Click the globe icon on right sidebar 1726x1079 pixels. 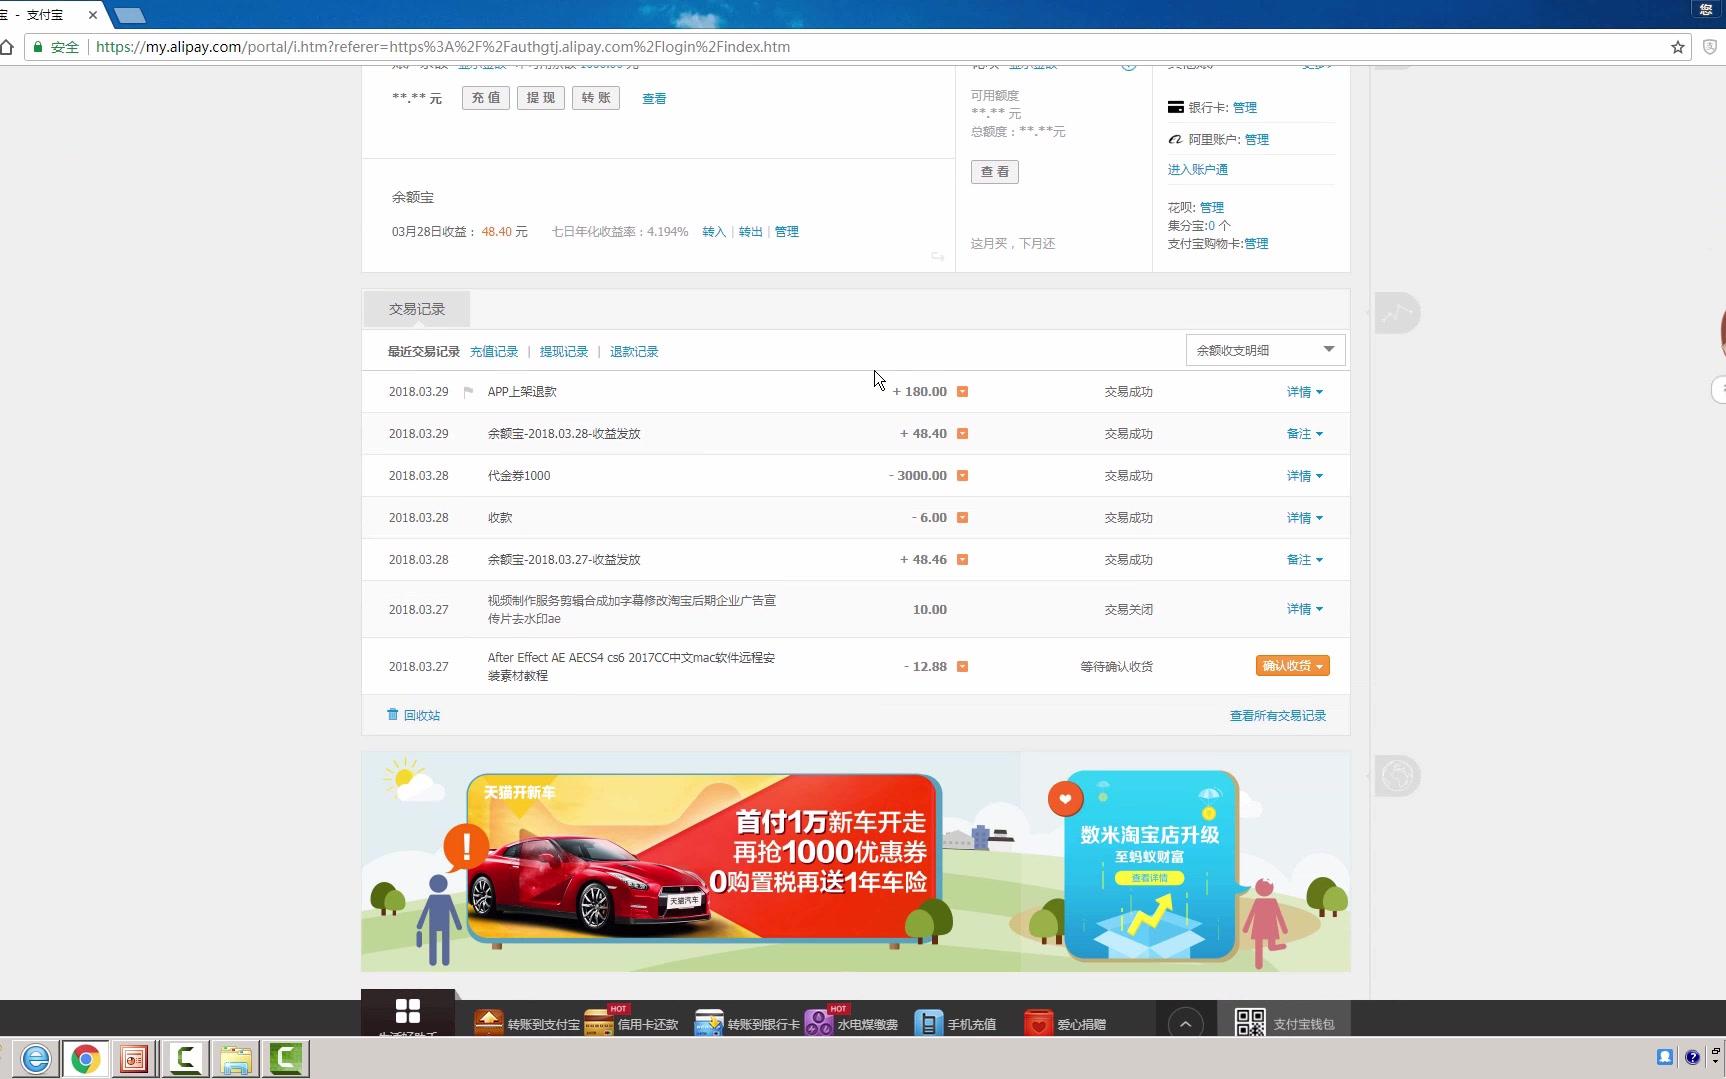coord(1397,776)
